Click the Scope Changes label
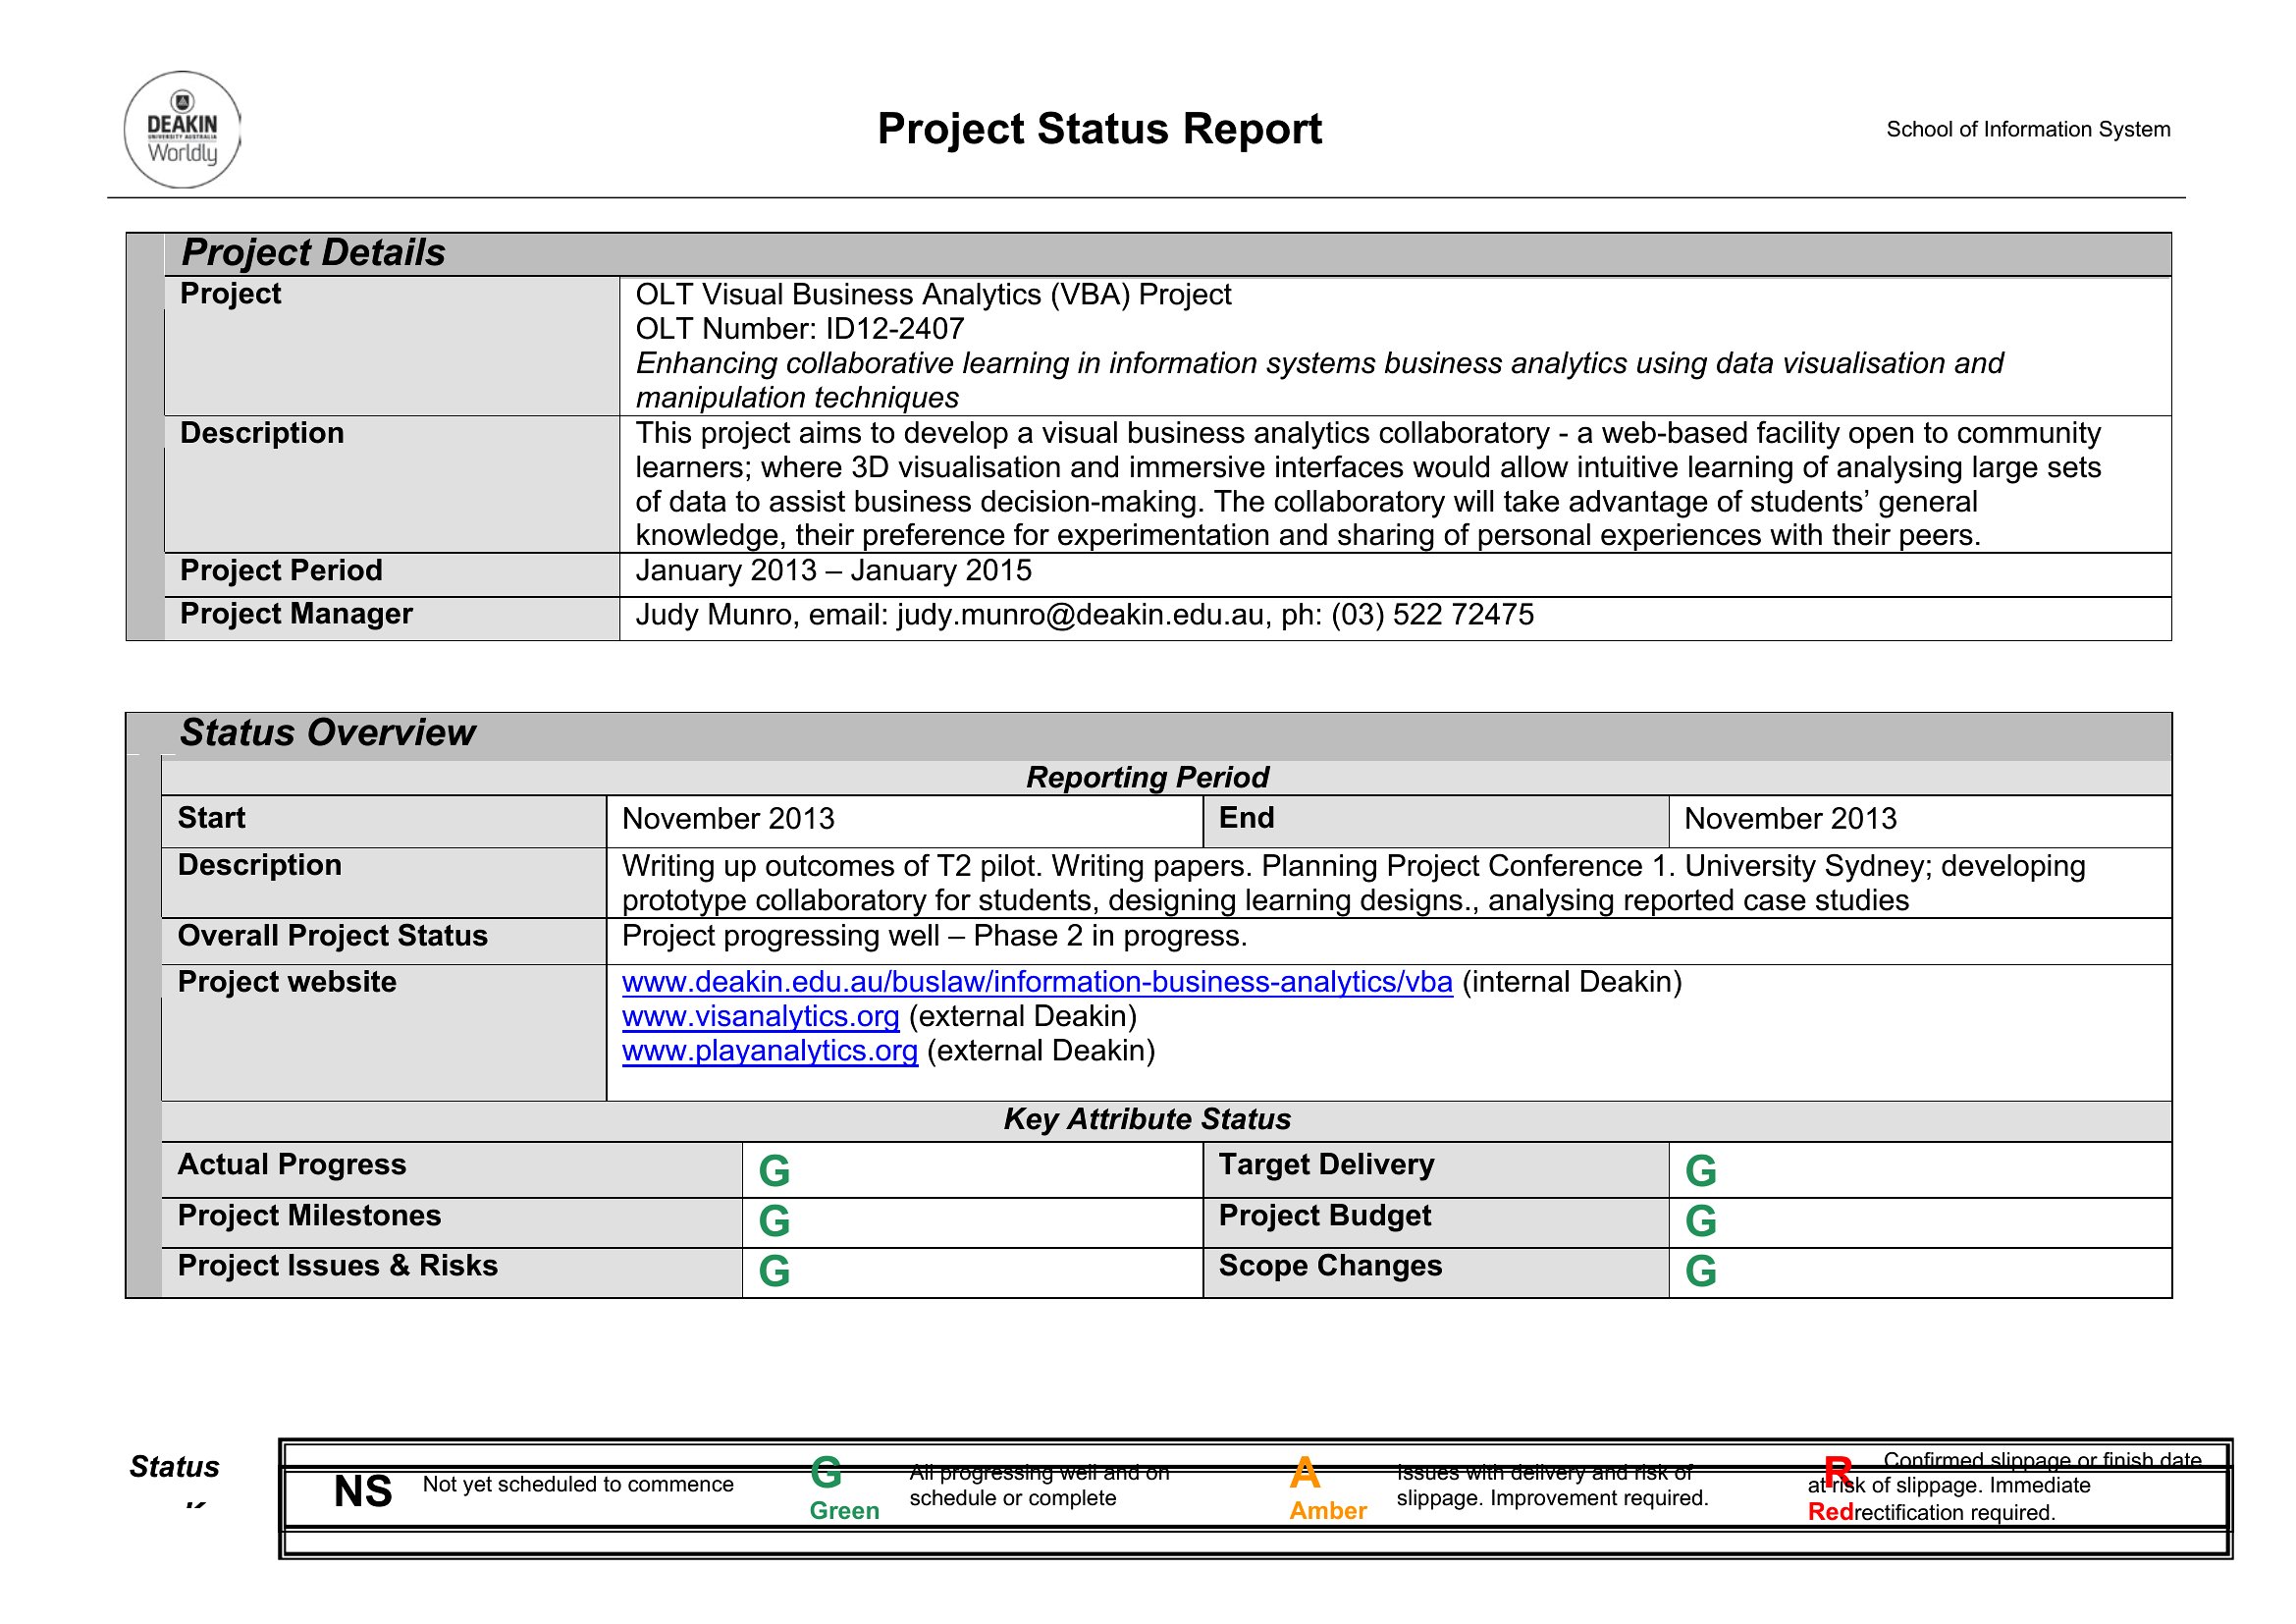Image resolution: width=2296 pixels, height=1624 pixels. point(1330,1265)
